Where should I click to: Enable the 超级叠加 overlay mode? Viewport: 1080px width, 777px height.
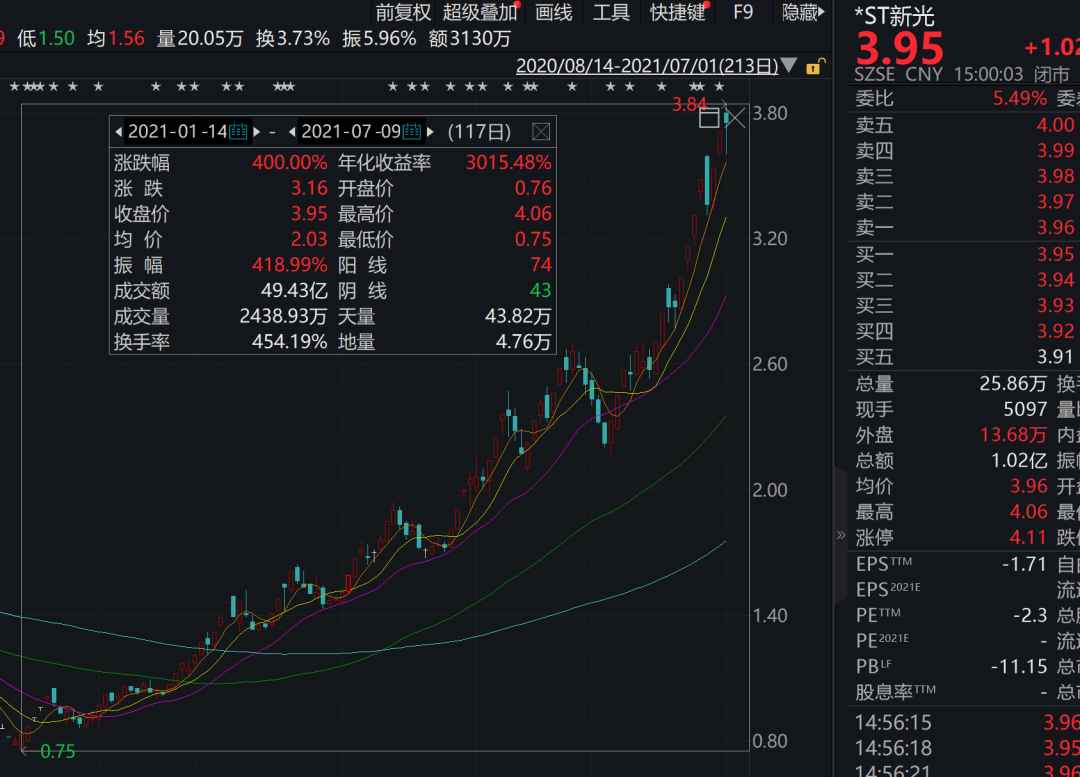[x=480, y=14]
